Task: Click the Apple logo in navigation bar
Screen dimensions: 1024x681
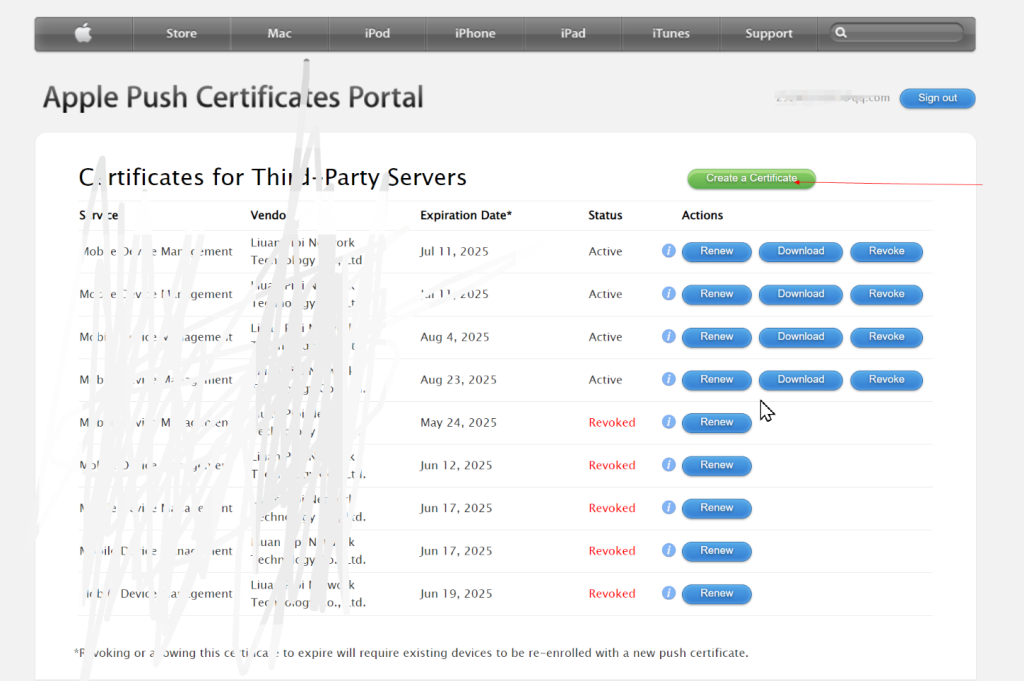Action: point(83,34)
